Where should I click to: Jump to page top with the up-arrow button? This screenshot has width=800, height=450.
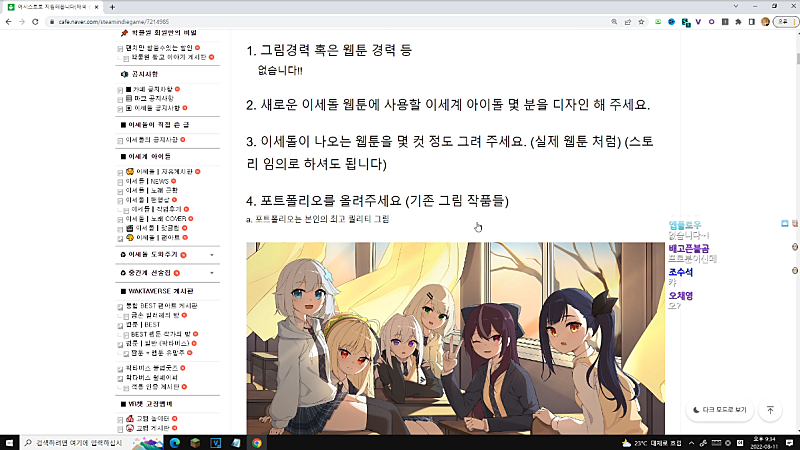[x=770, y=410]
